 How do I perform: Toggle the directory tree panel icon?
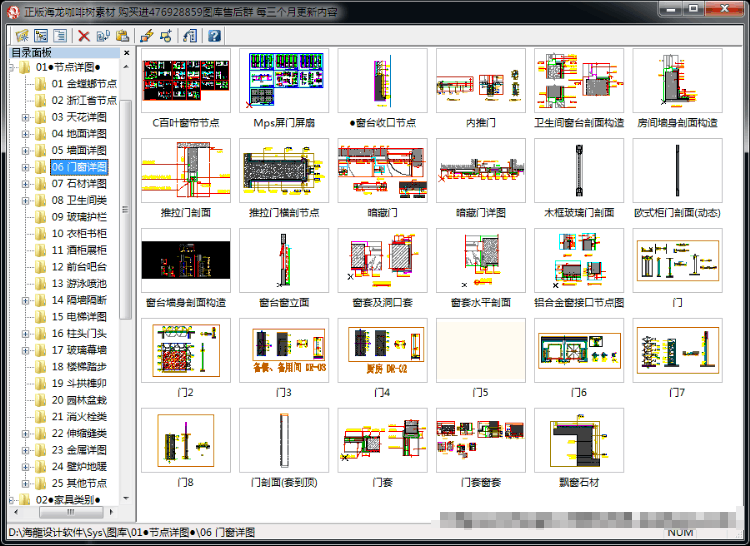coord(41,36)
